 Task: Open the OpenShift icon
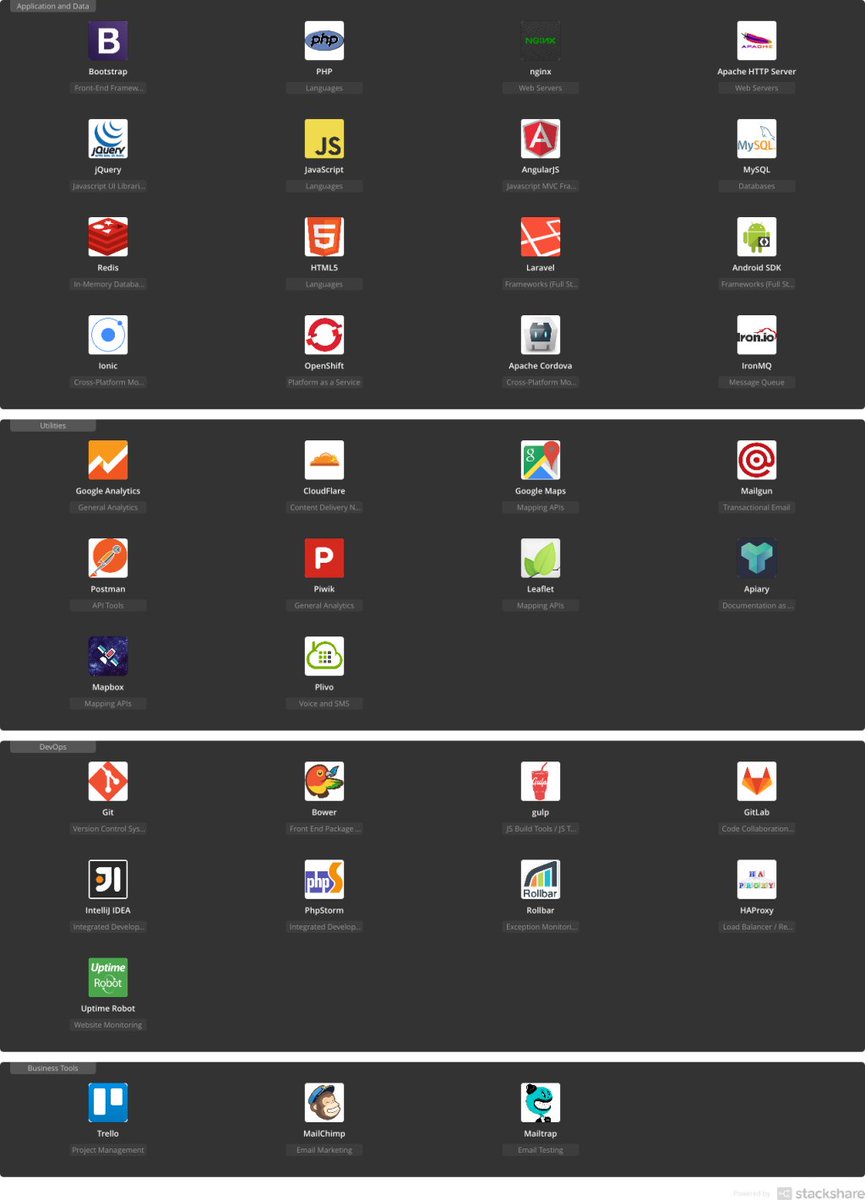coord(324,335)
